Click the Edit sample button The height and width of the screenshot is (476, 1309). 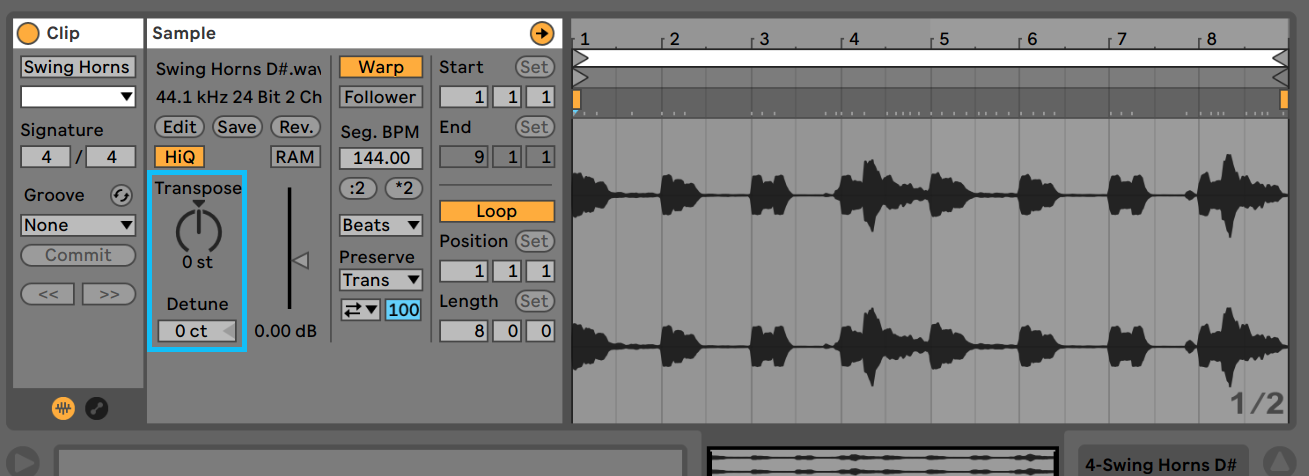coord(180,127)
